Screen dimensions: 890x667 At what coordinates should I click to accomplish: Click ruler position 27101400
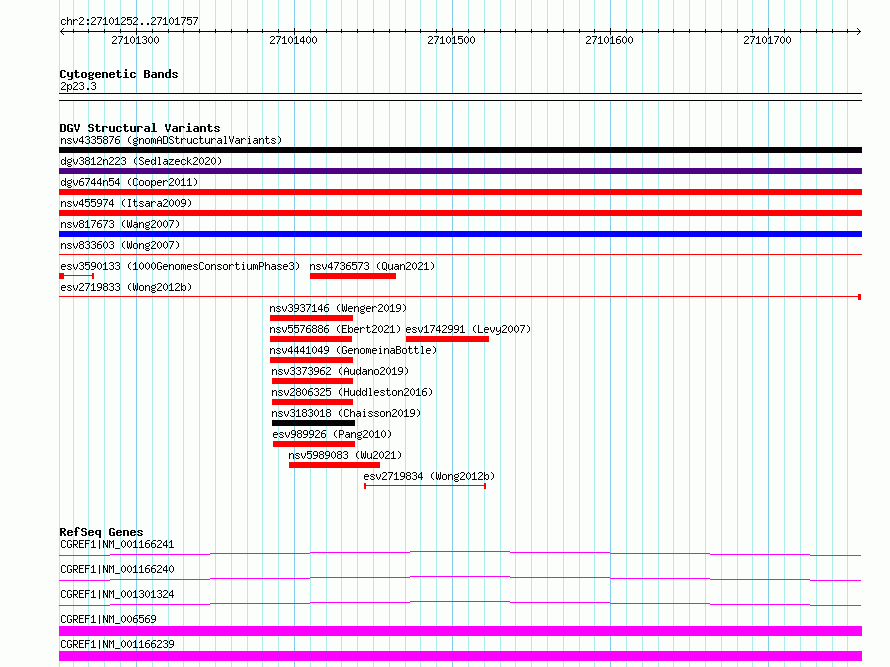coord(293,40)
